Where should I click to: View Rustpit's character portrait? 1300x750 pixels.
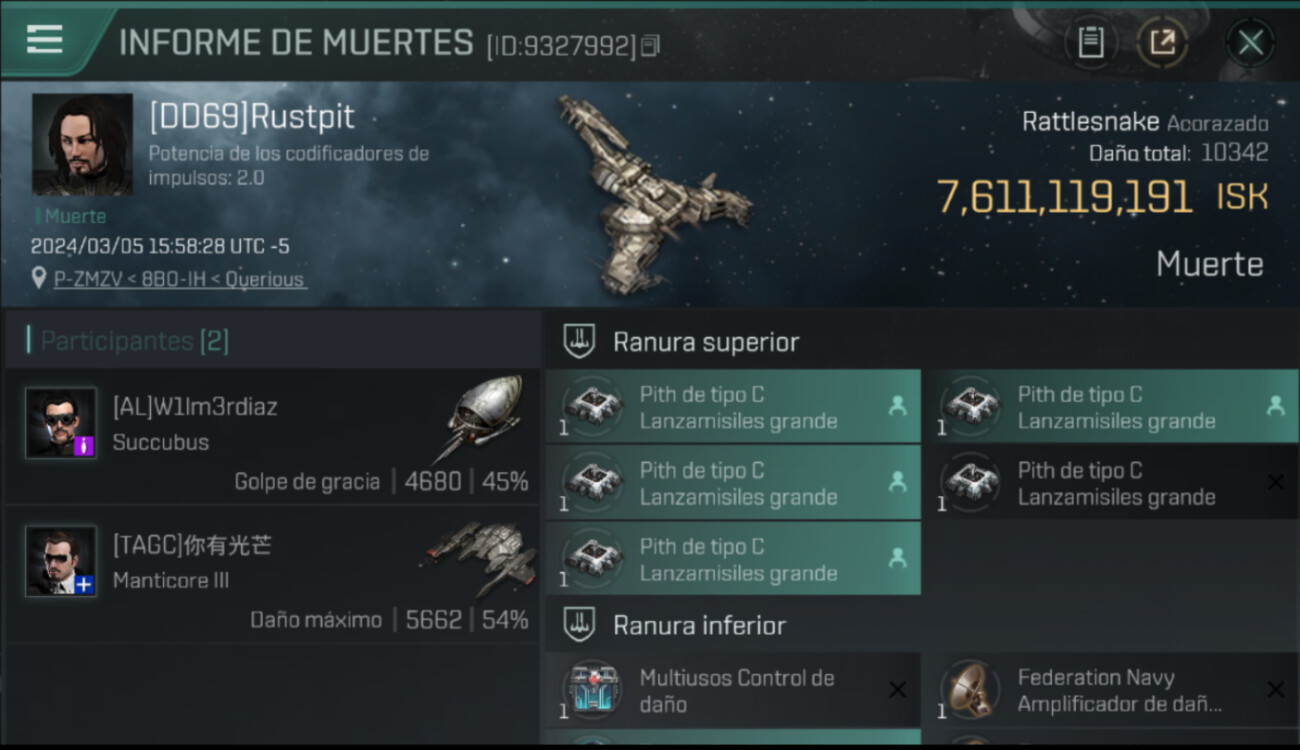click(82, 145)
